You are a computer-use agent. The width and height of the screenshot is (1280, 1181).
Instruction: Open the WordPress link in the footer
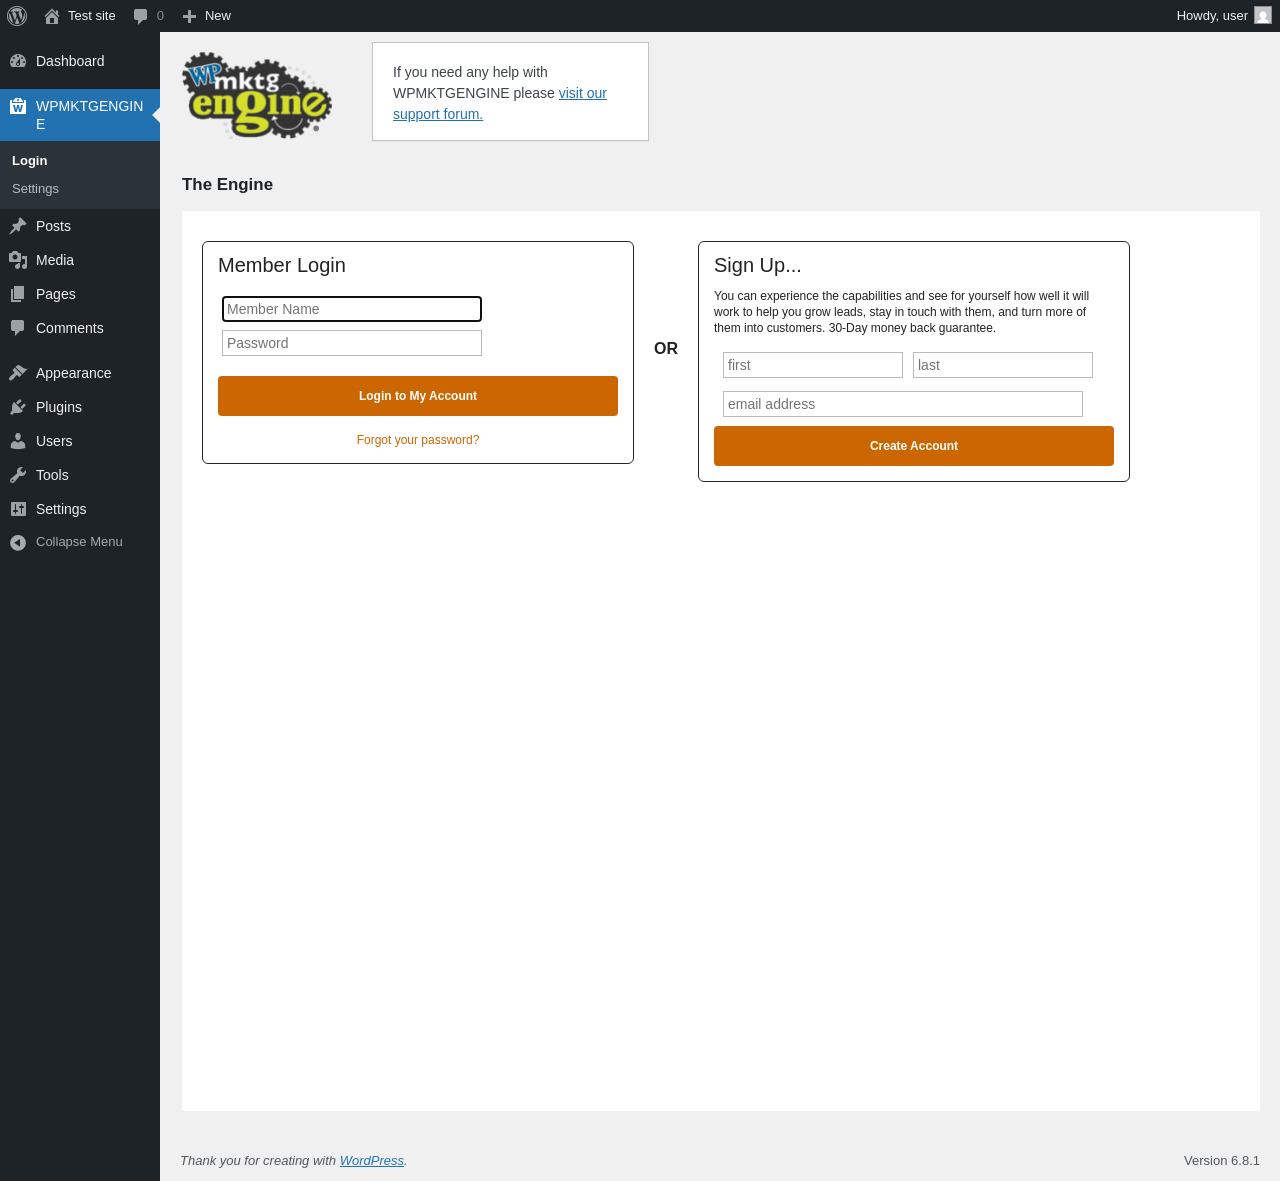click(x=372, y=1161)
